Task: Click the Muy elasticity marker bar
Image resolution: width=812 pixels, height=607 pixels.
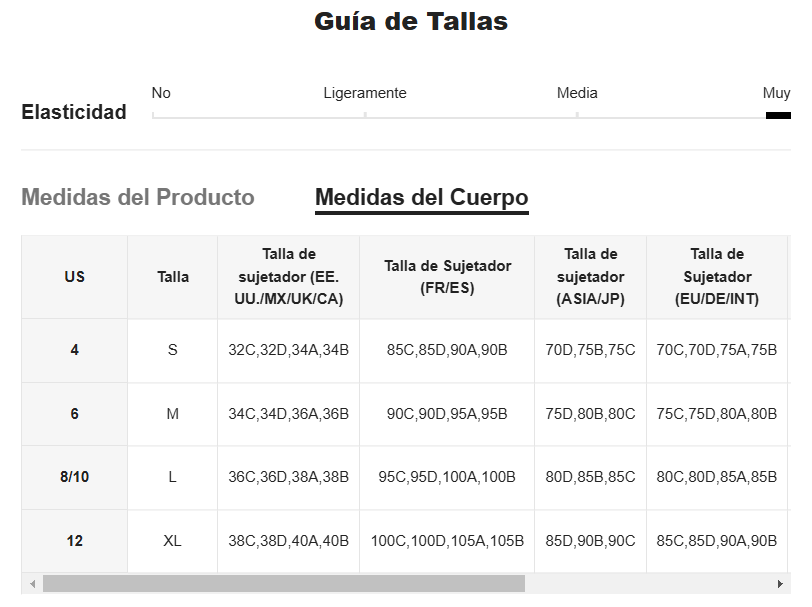Action: [778, 115]
